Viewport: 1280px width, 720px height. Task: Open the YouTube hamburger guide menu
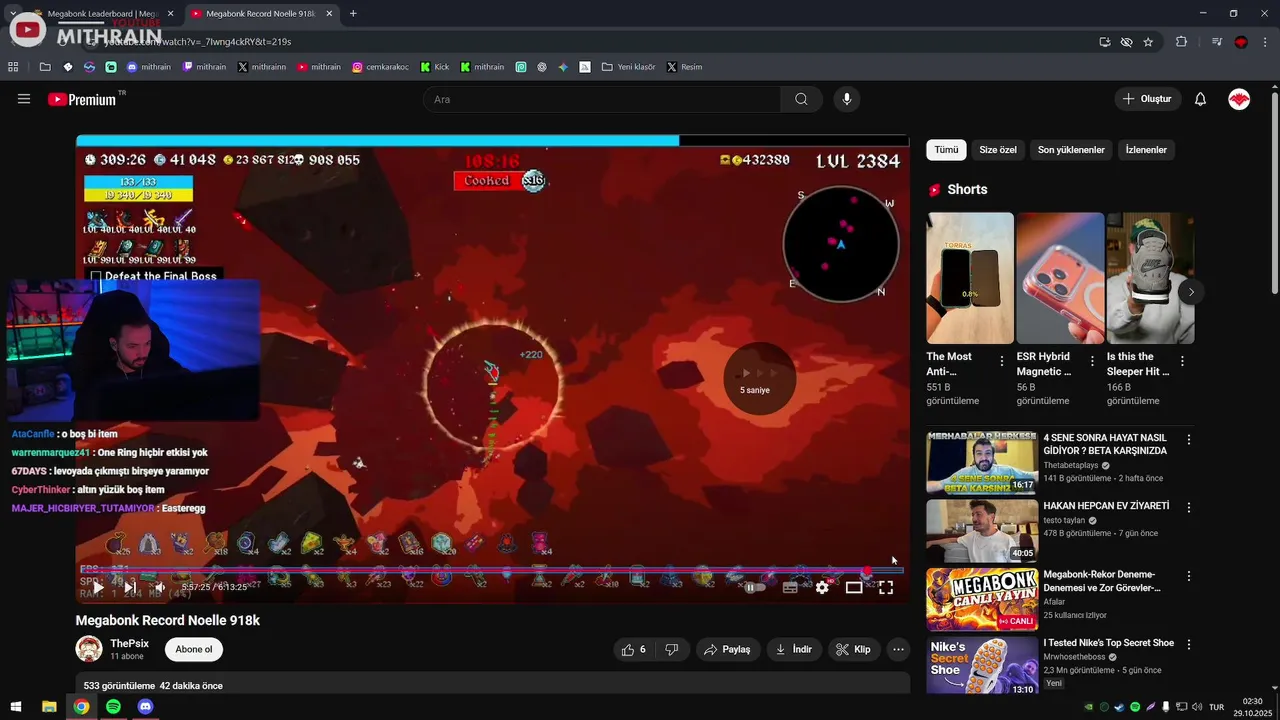(x=24, y=99)
